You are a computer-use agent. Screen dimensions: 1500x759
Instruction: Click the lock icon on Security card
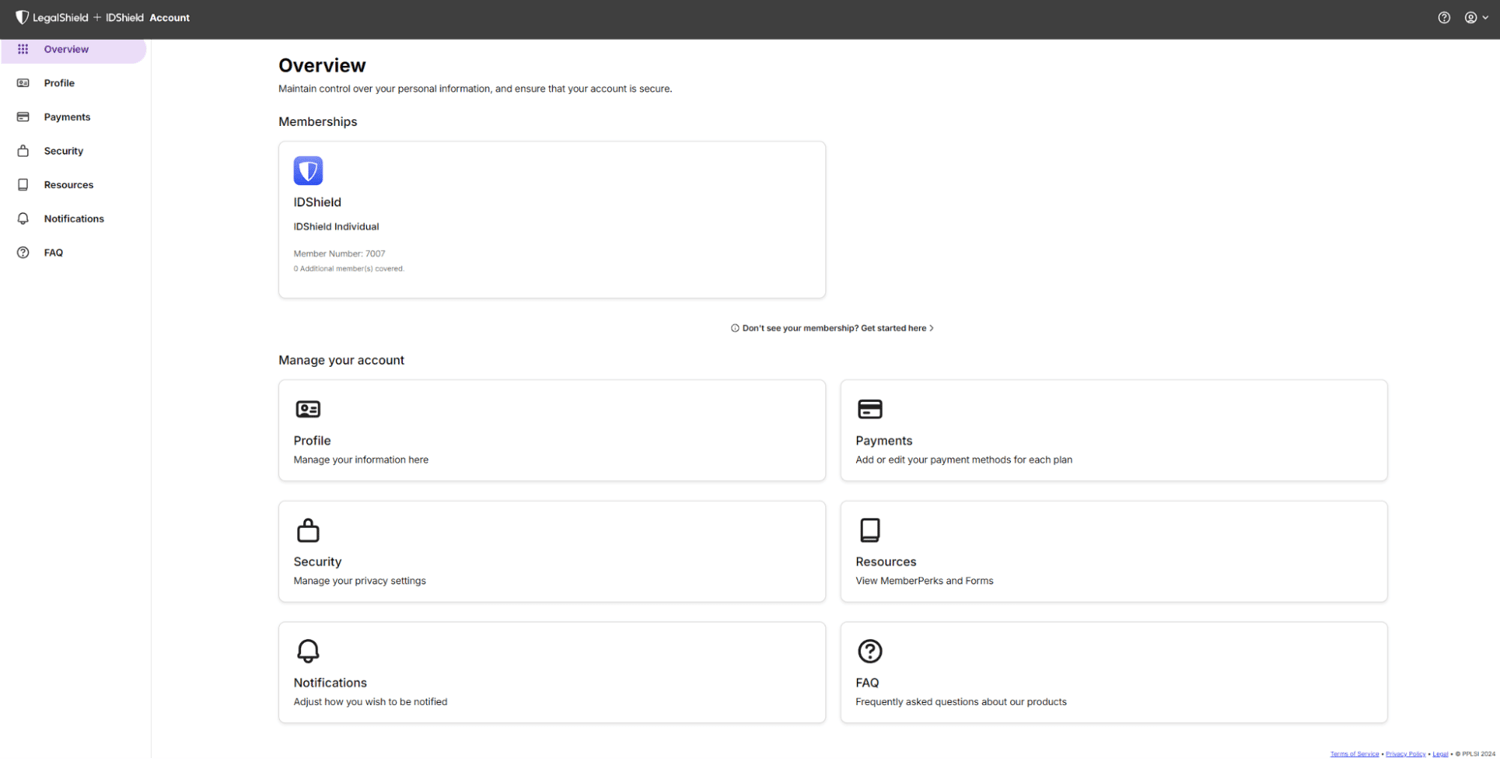point(308,530)
